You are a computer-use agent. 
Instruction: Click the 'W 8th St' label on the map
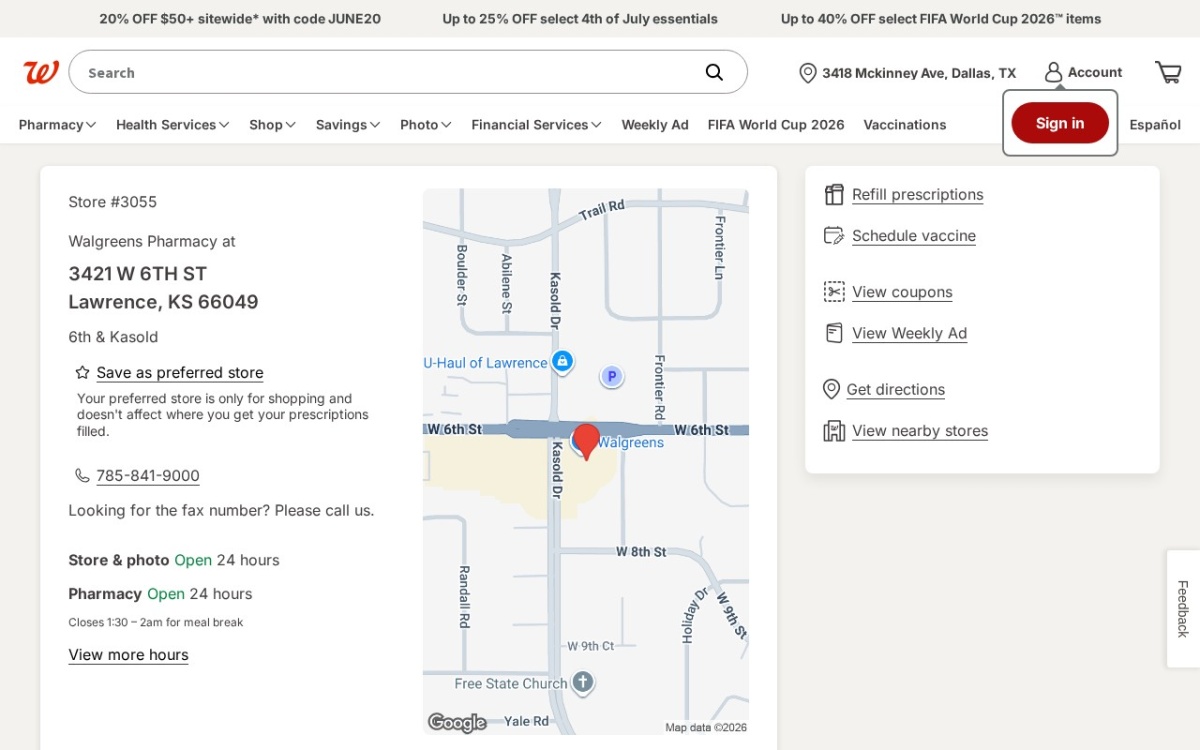click(641, 551)
